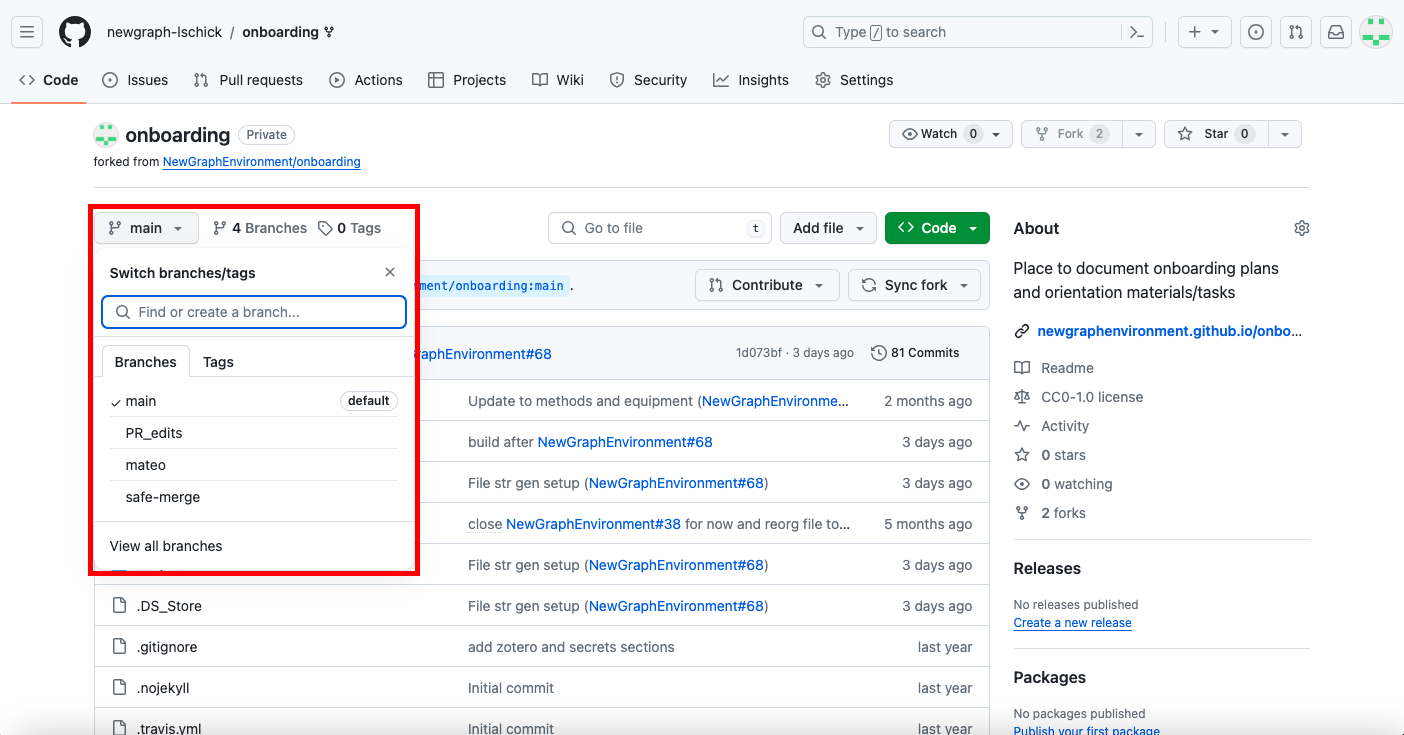Open the Add file dropdown
Image resolution: width=1404 pixels, height=735 pixels.
(828, 228)
